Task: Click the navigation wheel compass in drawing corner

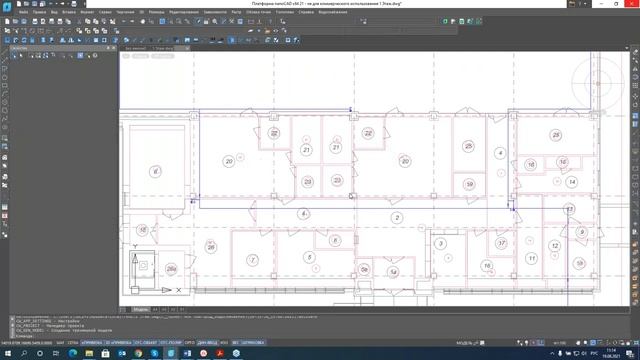Action: 598,83
